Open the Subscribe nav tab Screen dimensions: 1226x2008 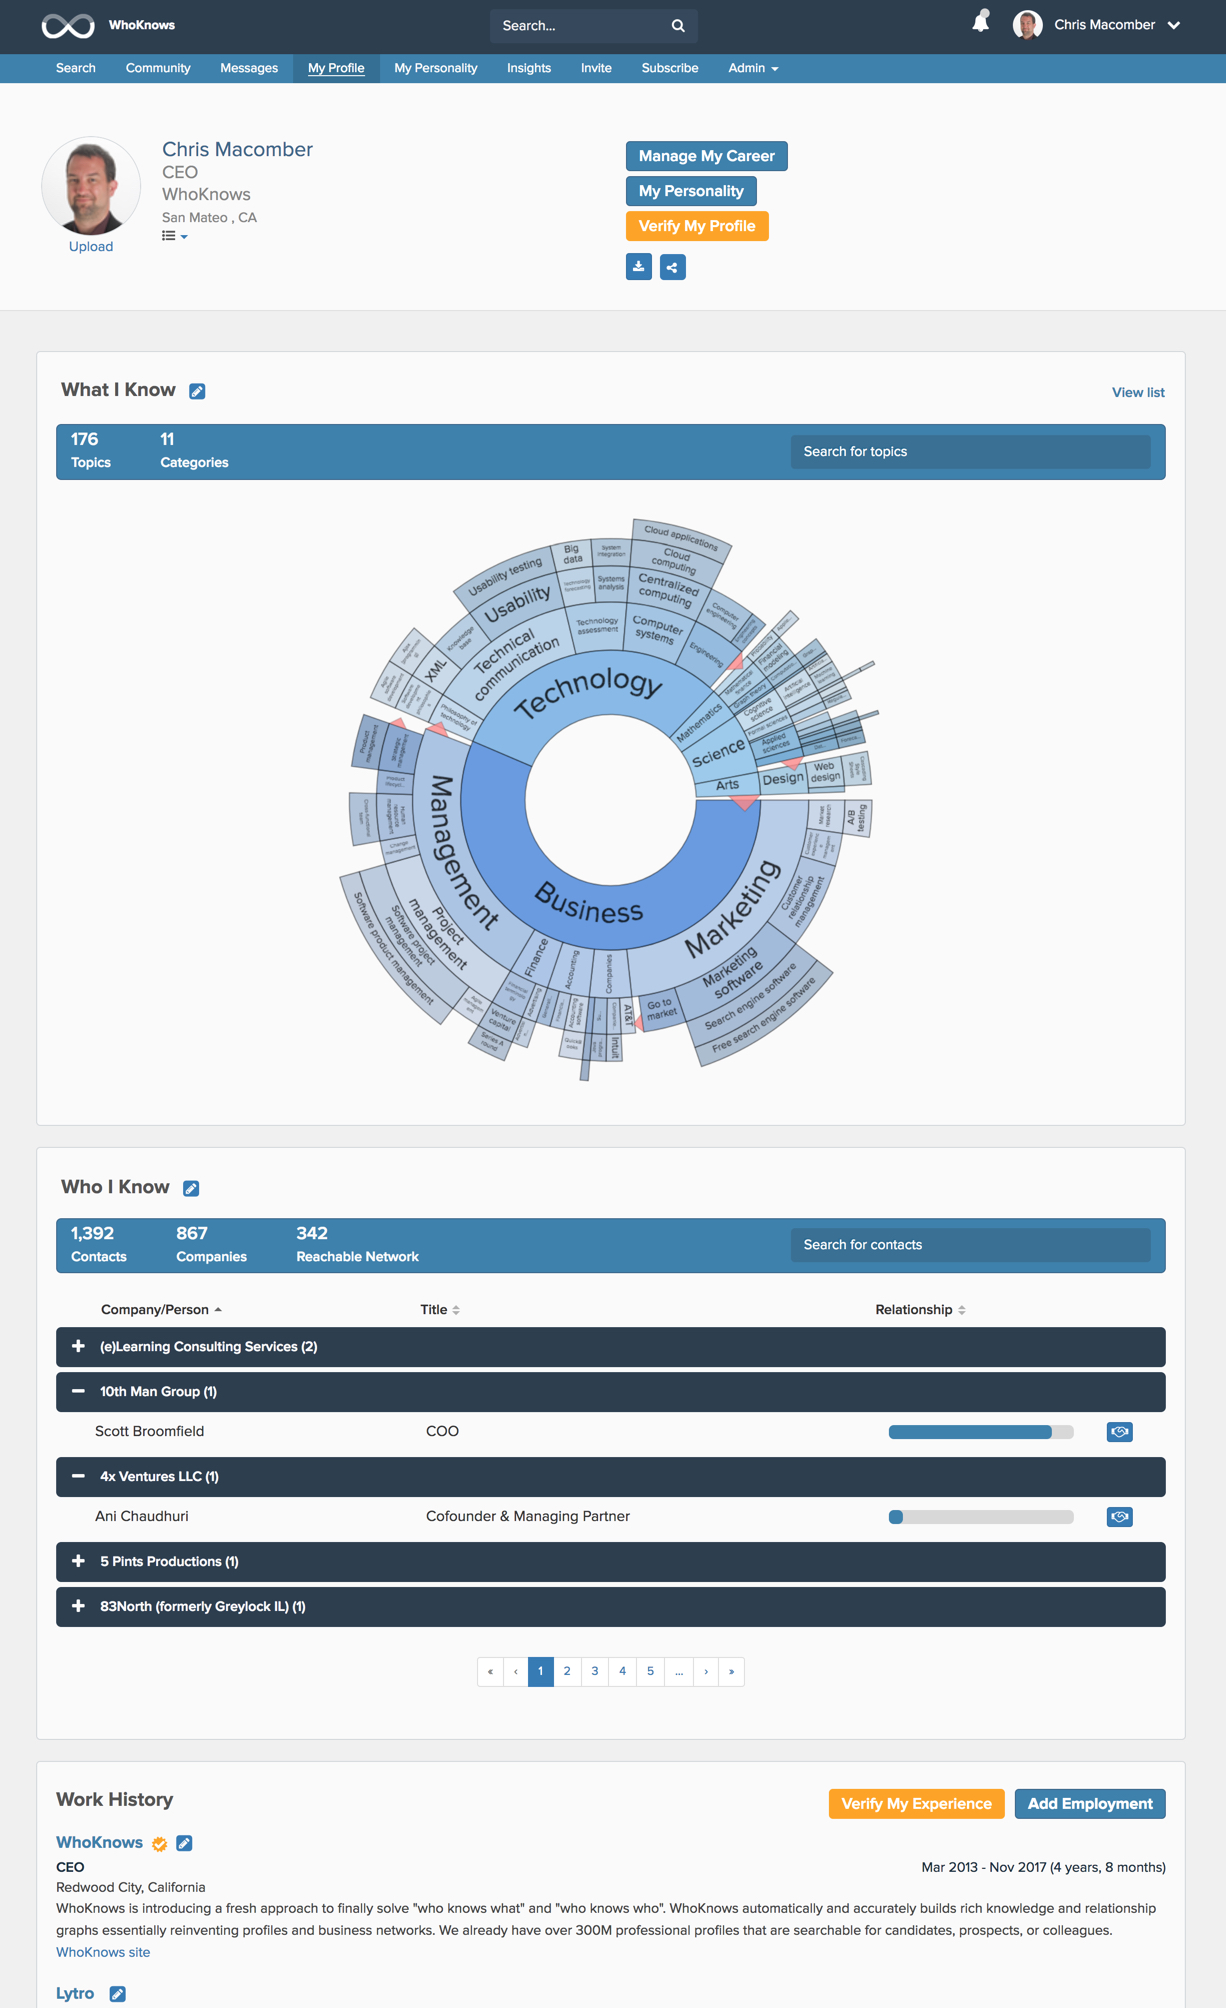[x=670, y=68]
